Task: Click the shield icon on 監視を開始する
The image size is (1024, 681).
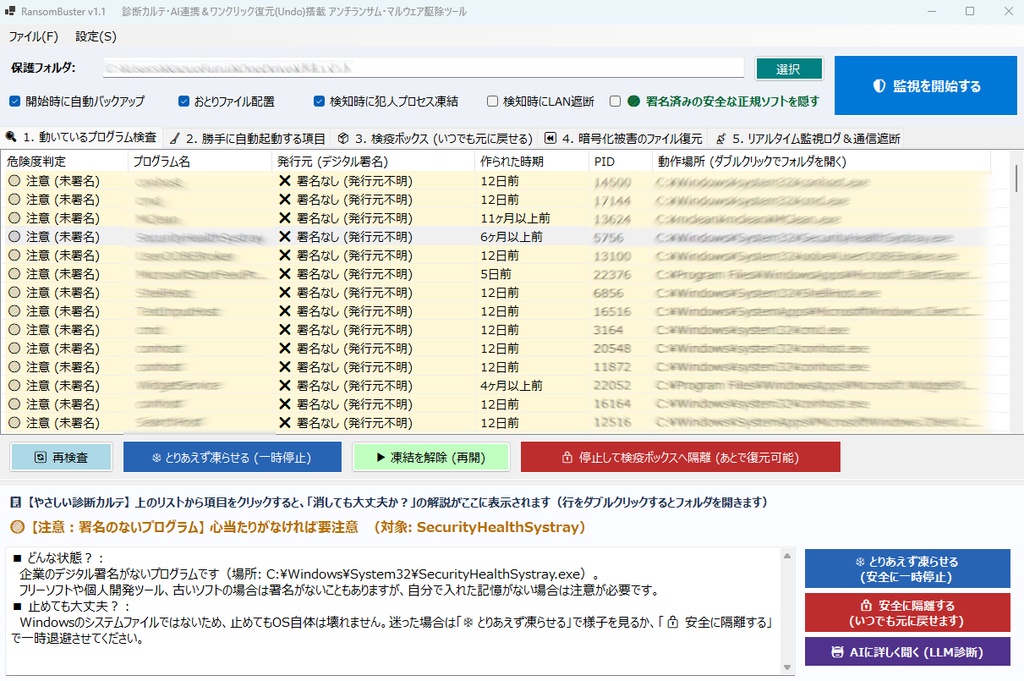Action: [x=879, y=86]
